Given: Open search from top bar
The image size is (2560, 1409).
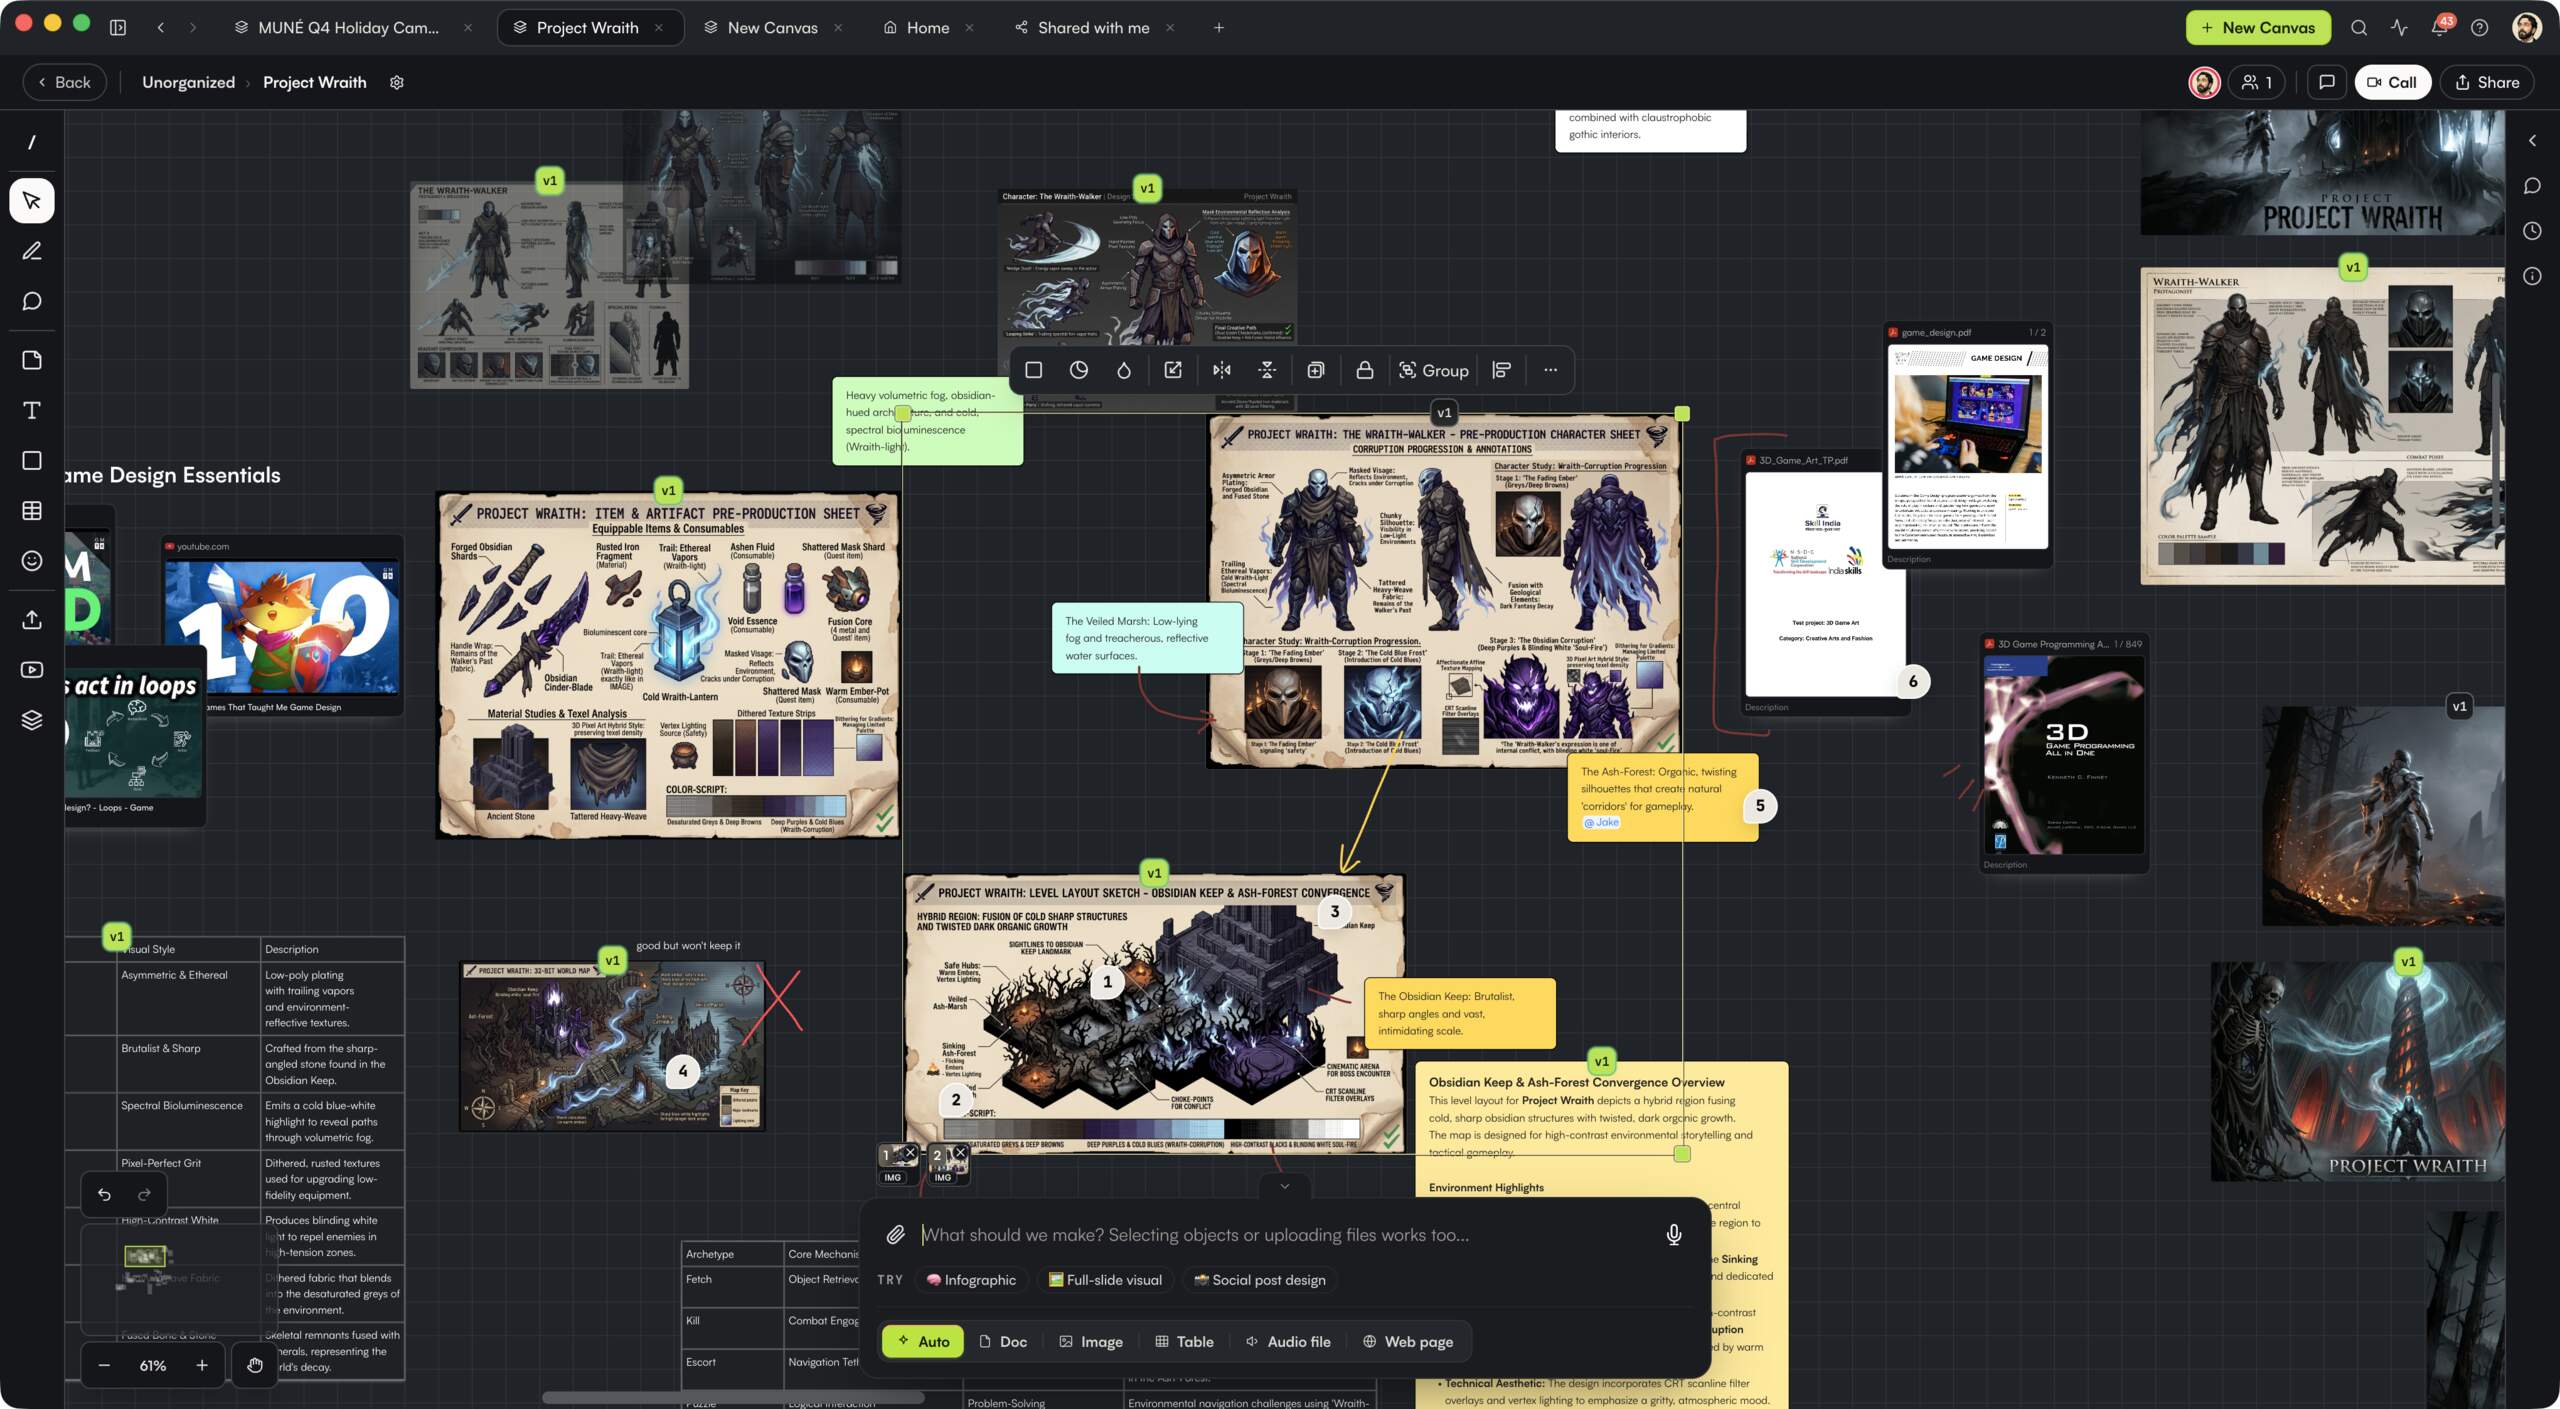Looking at the screenshot, I should 2359,28.
